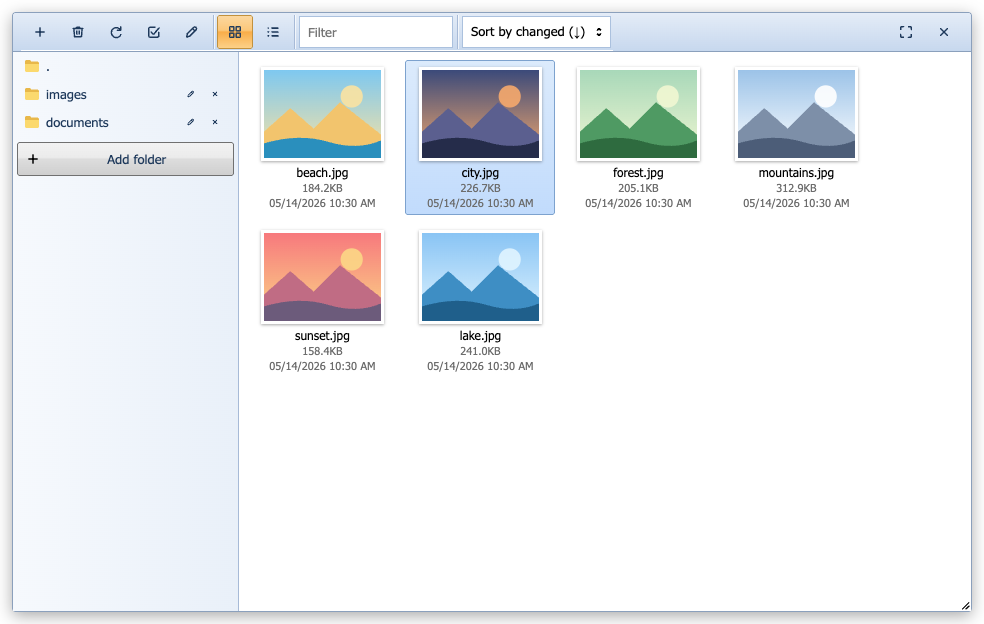984x624 pixels.
Task: Click the mountains.jpg file name
Action: tap(796, 173)
